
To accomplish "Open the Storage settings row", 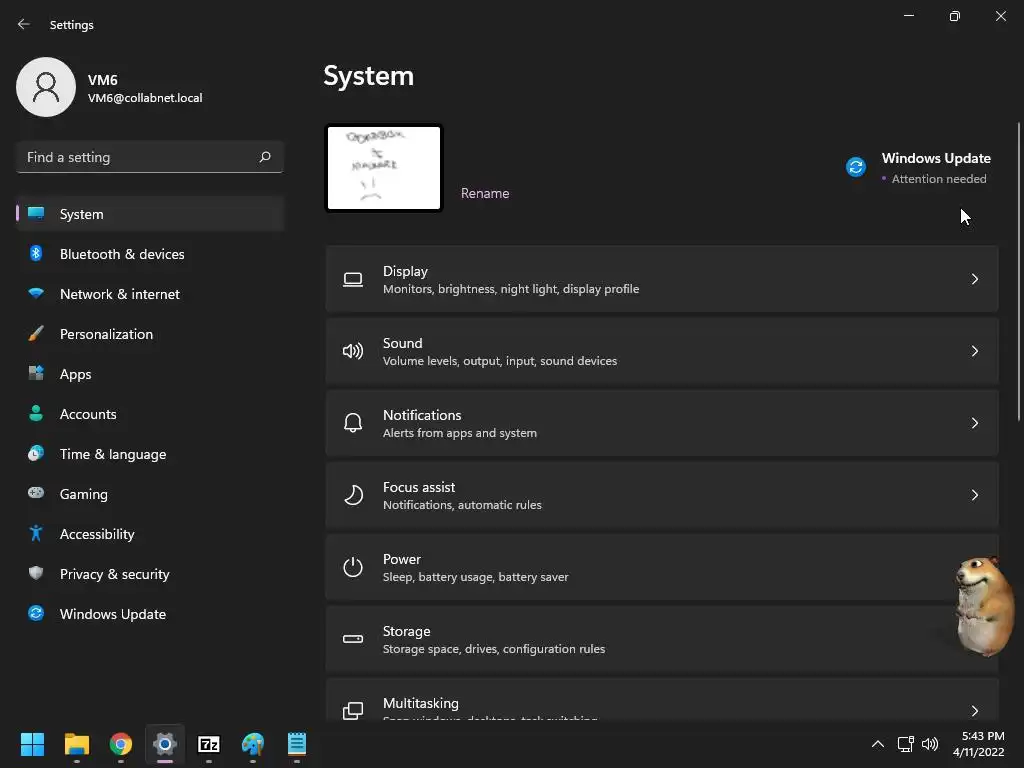I will coord(662,639).
